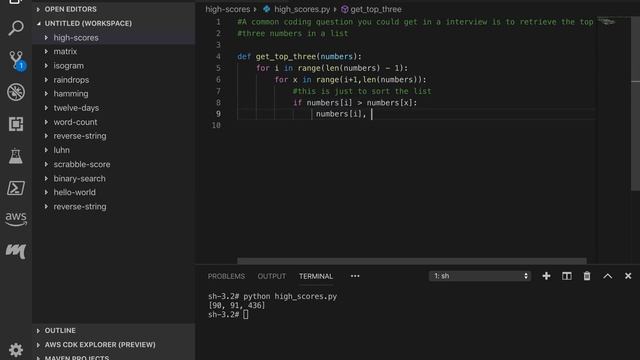This screenshot has width=640, height=360.
Task: Switch to the OUTPUT tab
Action: tap(271, 276)
